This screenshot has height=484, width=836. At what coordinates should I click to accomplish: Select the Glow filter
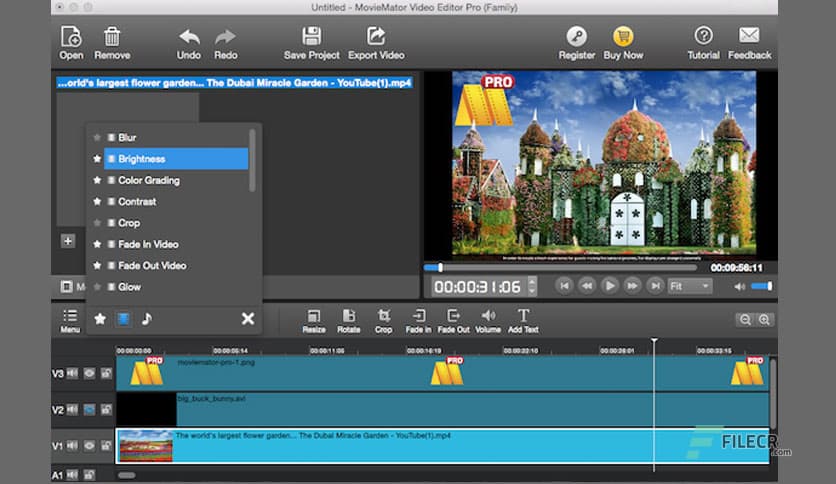(x=176, y=287)
